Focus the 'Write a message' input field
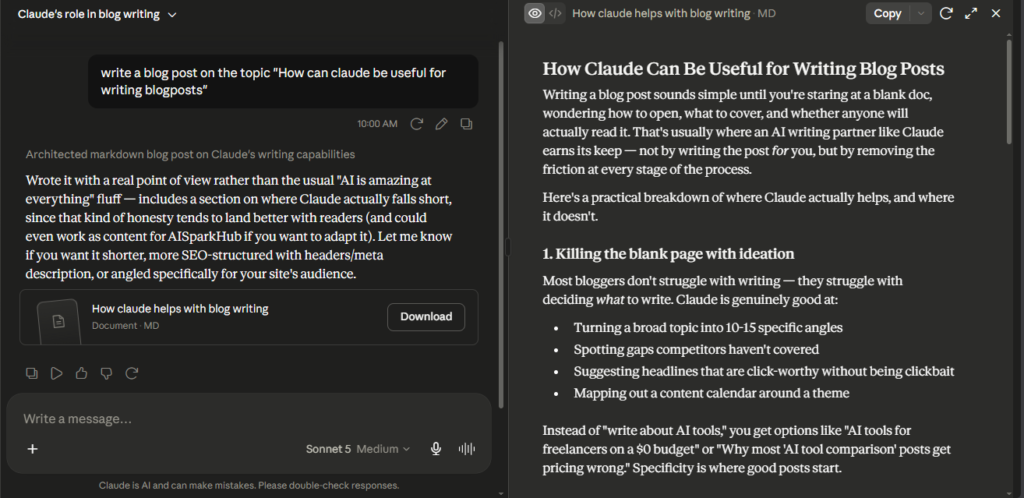Viewport: 1024px width, 498px height. (x=248, y=418)
